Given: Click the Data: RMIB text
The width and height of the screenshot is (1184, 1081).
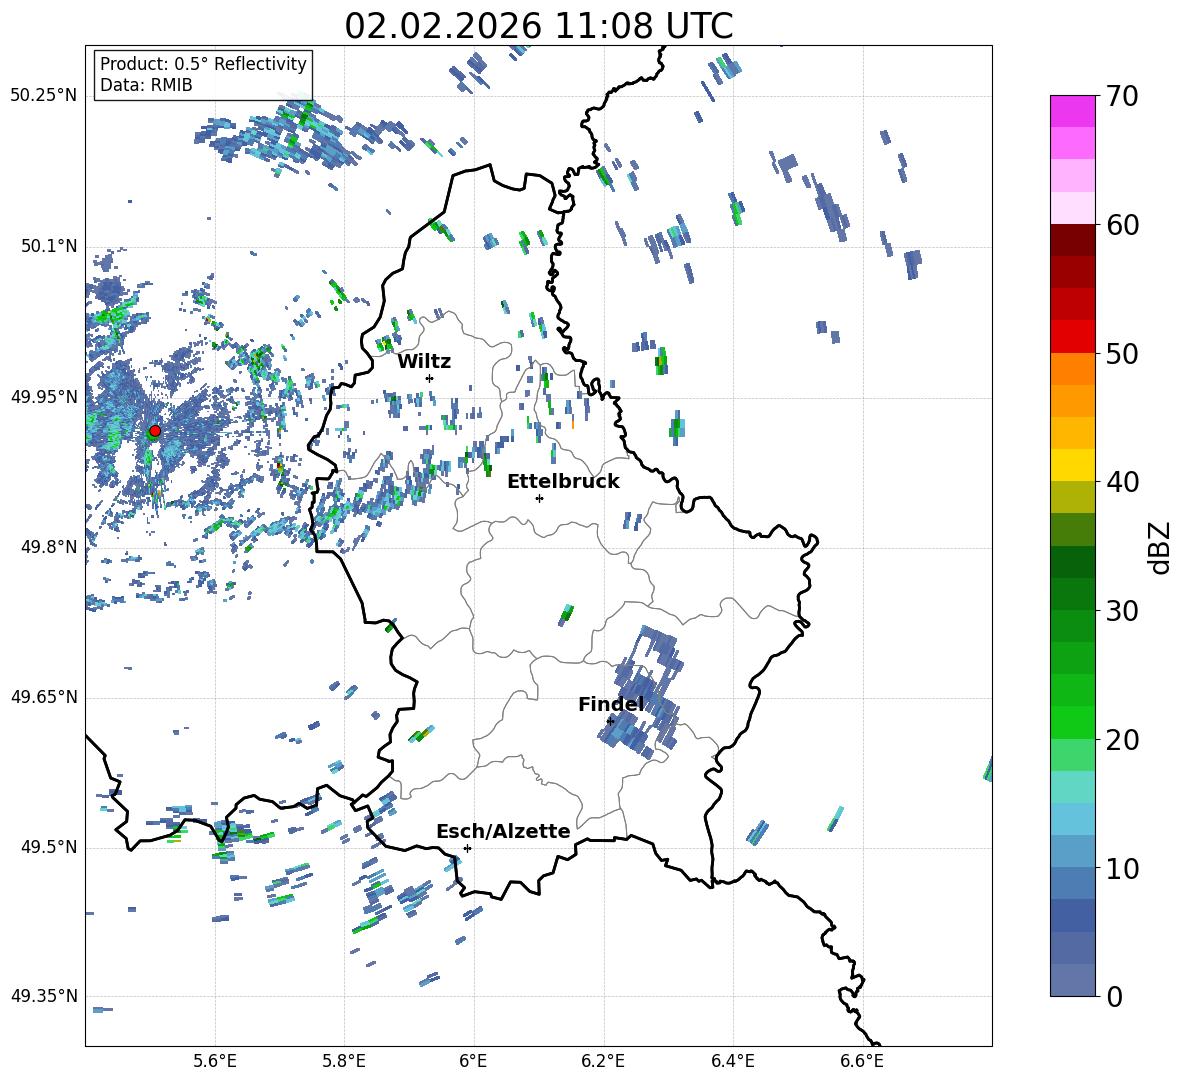Looking at the screenshot, I should point(146,85).
